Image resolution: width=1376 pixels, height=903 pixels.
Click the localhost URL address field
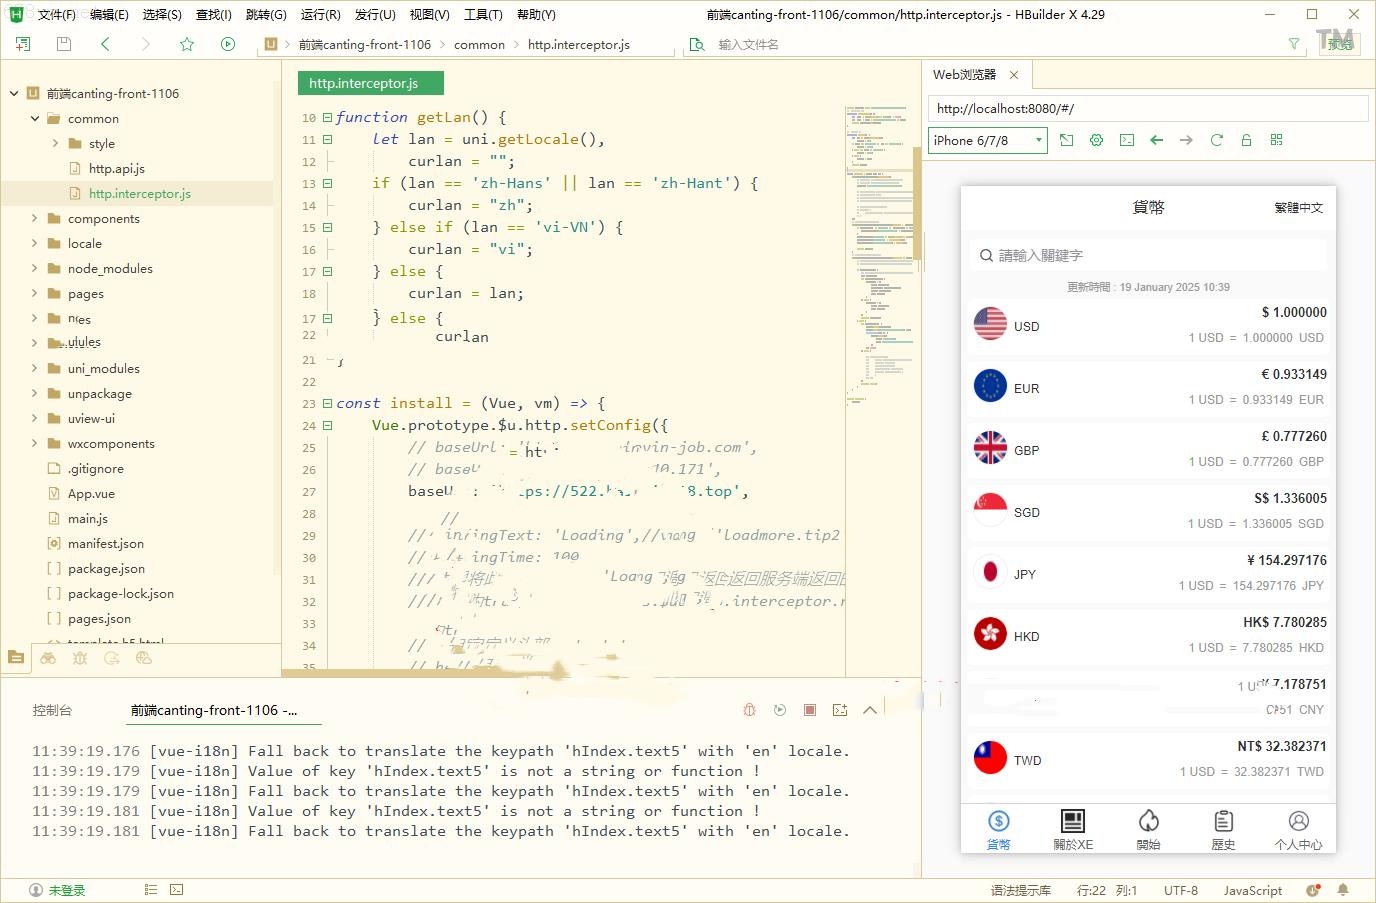pyautogui.click(x=1146, y=108)
